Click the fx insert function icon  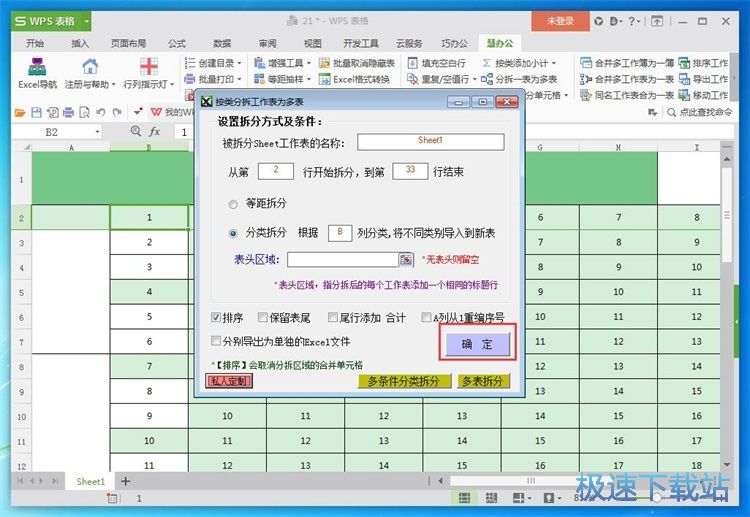coord(154,132)
